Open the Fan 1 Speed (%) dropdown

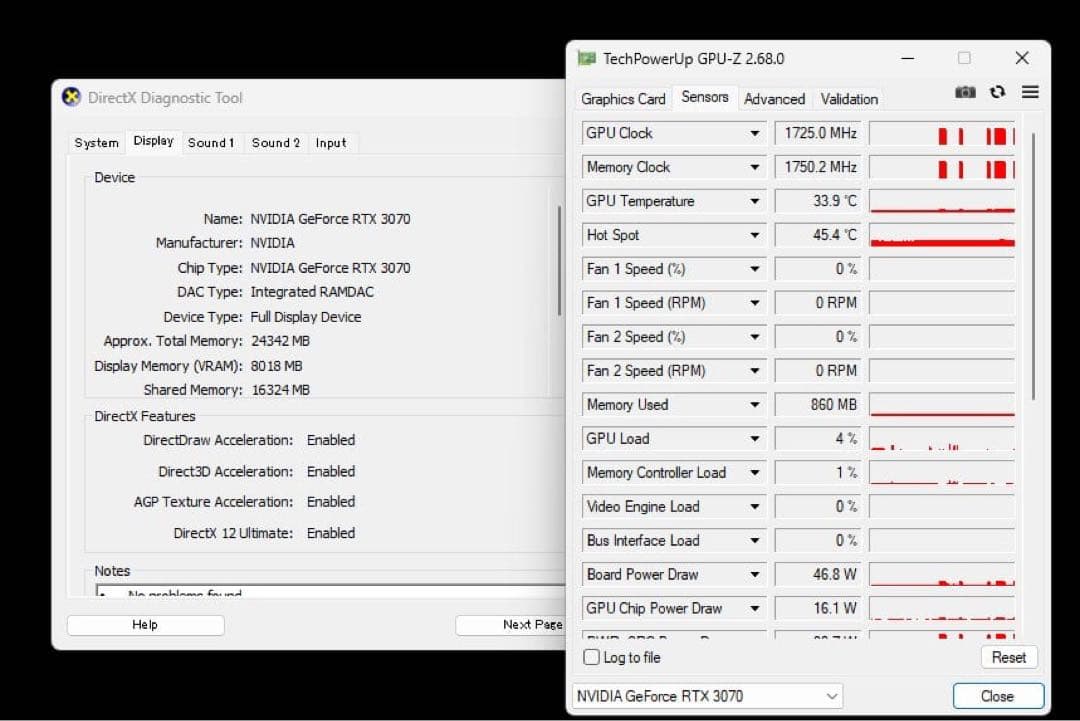754,269
